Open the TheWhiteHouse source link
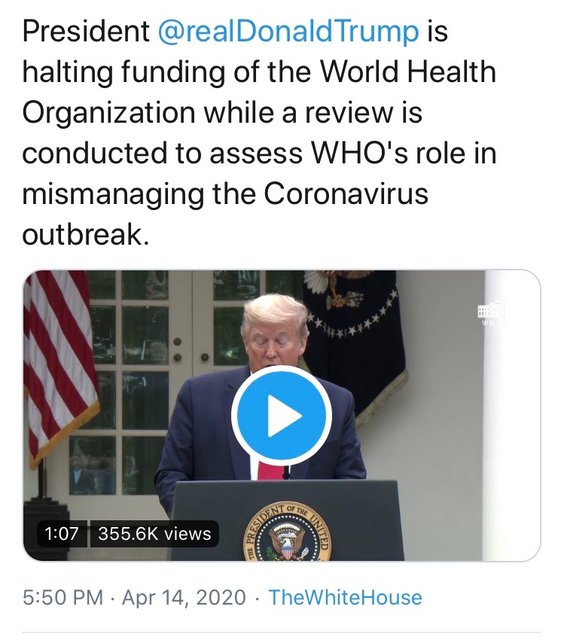 pyautogui.click(x=345, y=598)
